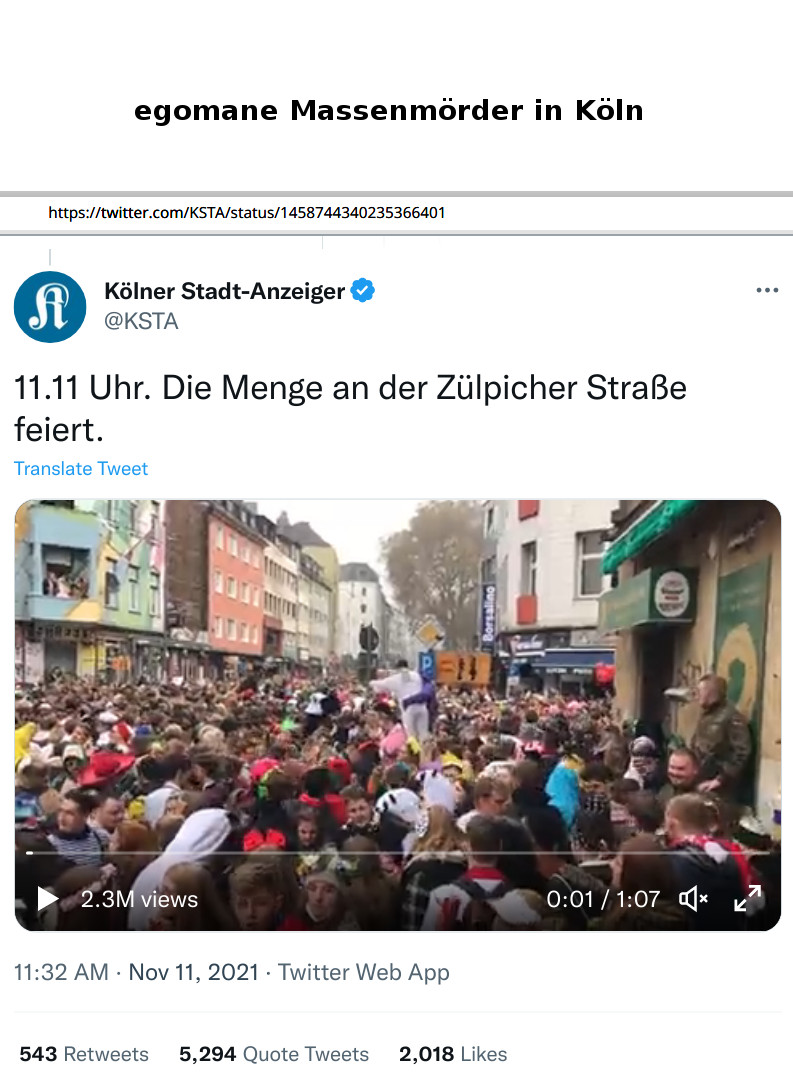Image resolution: width=793 pixels, height=1080 pixels.
Task: Open the three-dot more options menu
Action: [x=767, y=290]
